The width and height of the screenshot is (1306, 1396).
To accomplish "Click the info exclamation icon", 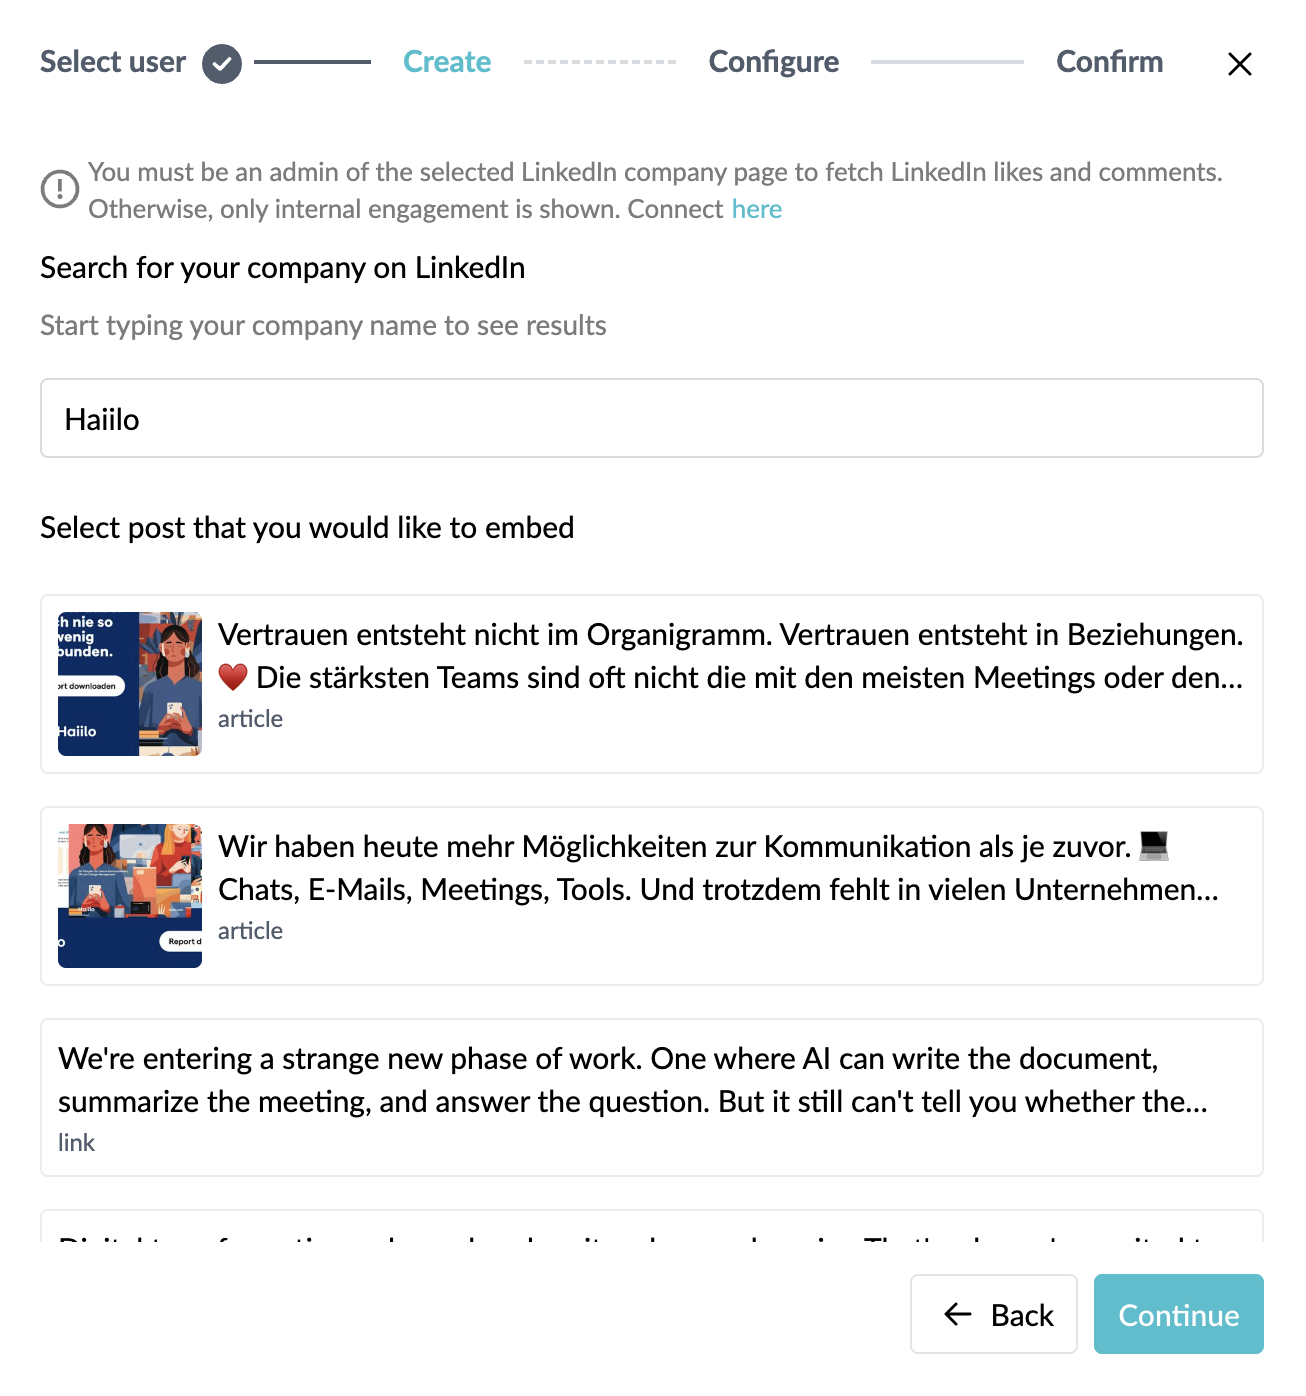I will point(60,188).
